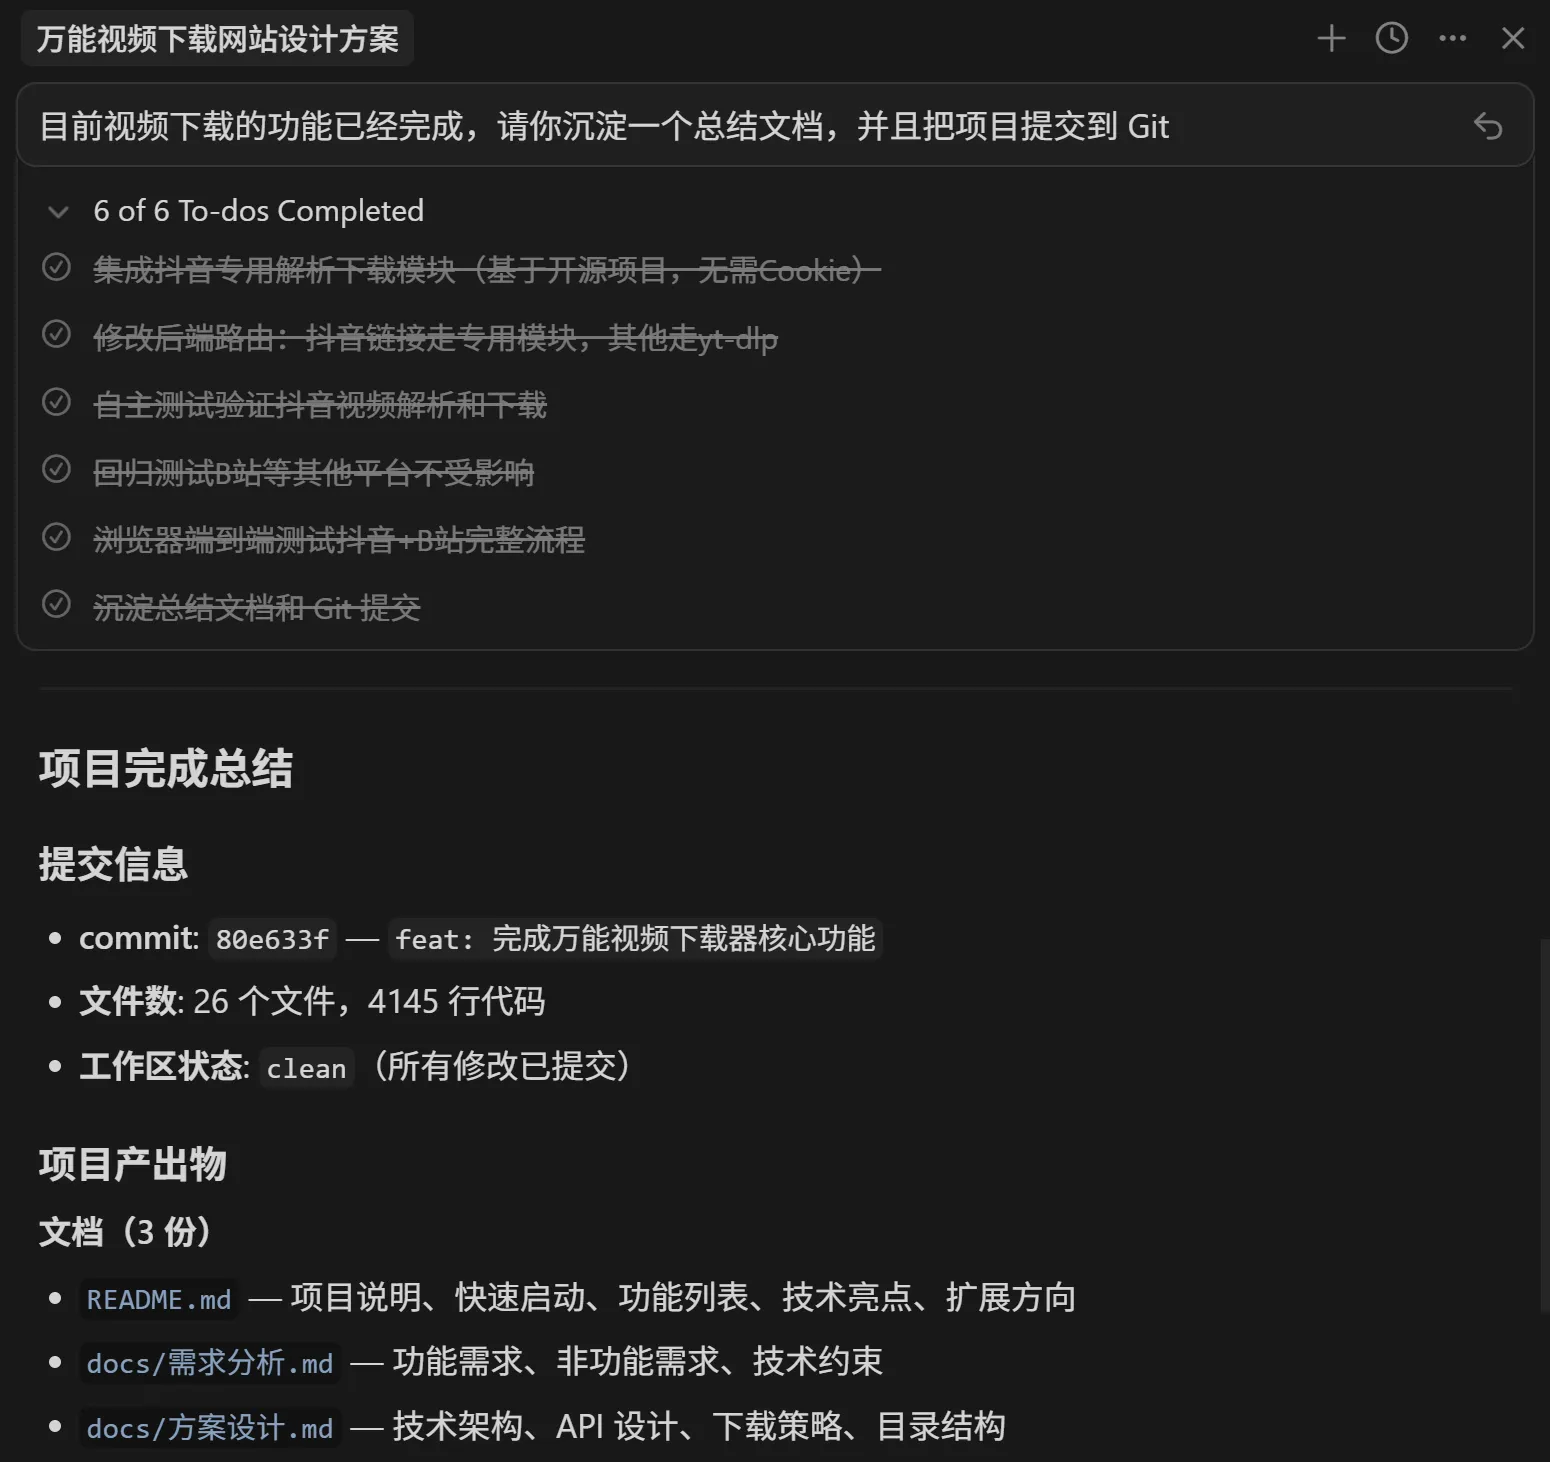Viewport: 1550px width, 1462px height.
Task: Toggle the 修改后端路由 todo checkmark
Action: (57, 335)
